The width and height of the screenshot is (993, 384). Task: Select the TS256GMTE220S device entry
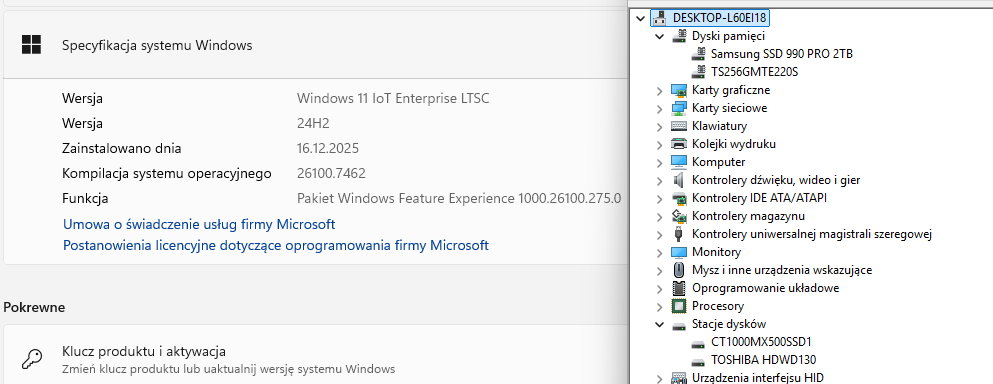click(x=754, y=72)
